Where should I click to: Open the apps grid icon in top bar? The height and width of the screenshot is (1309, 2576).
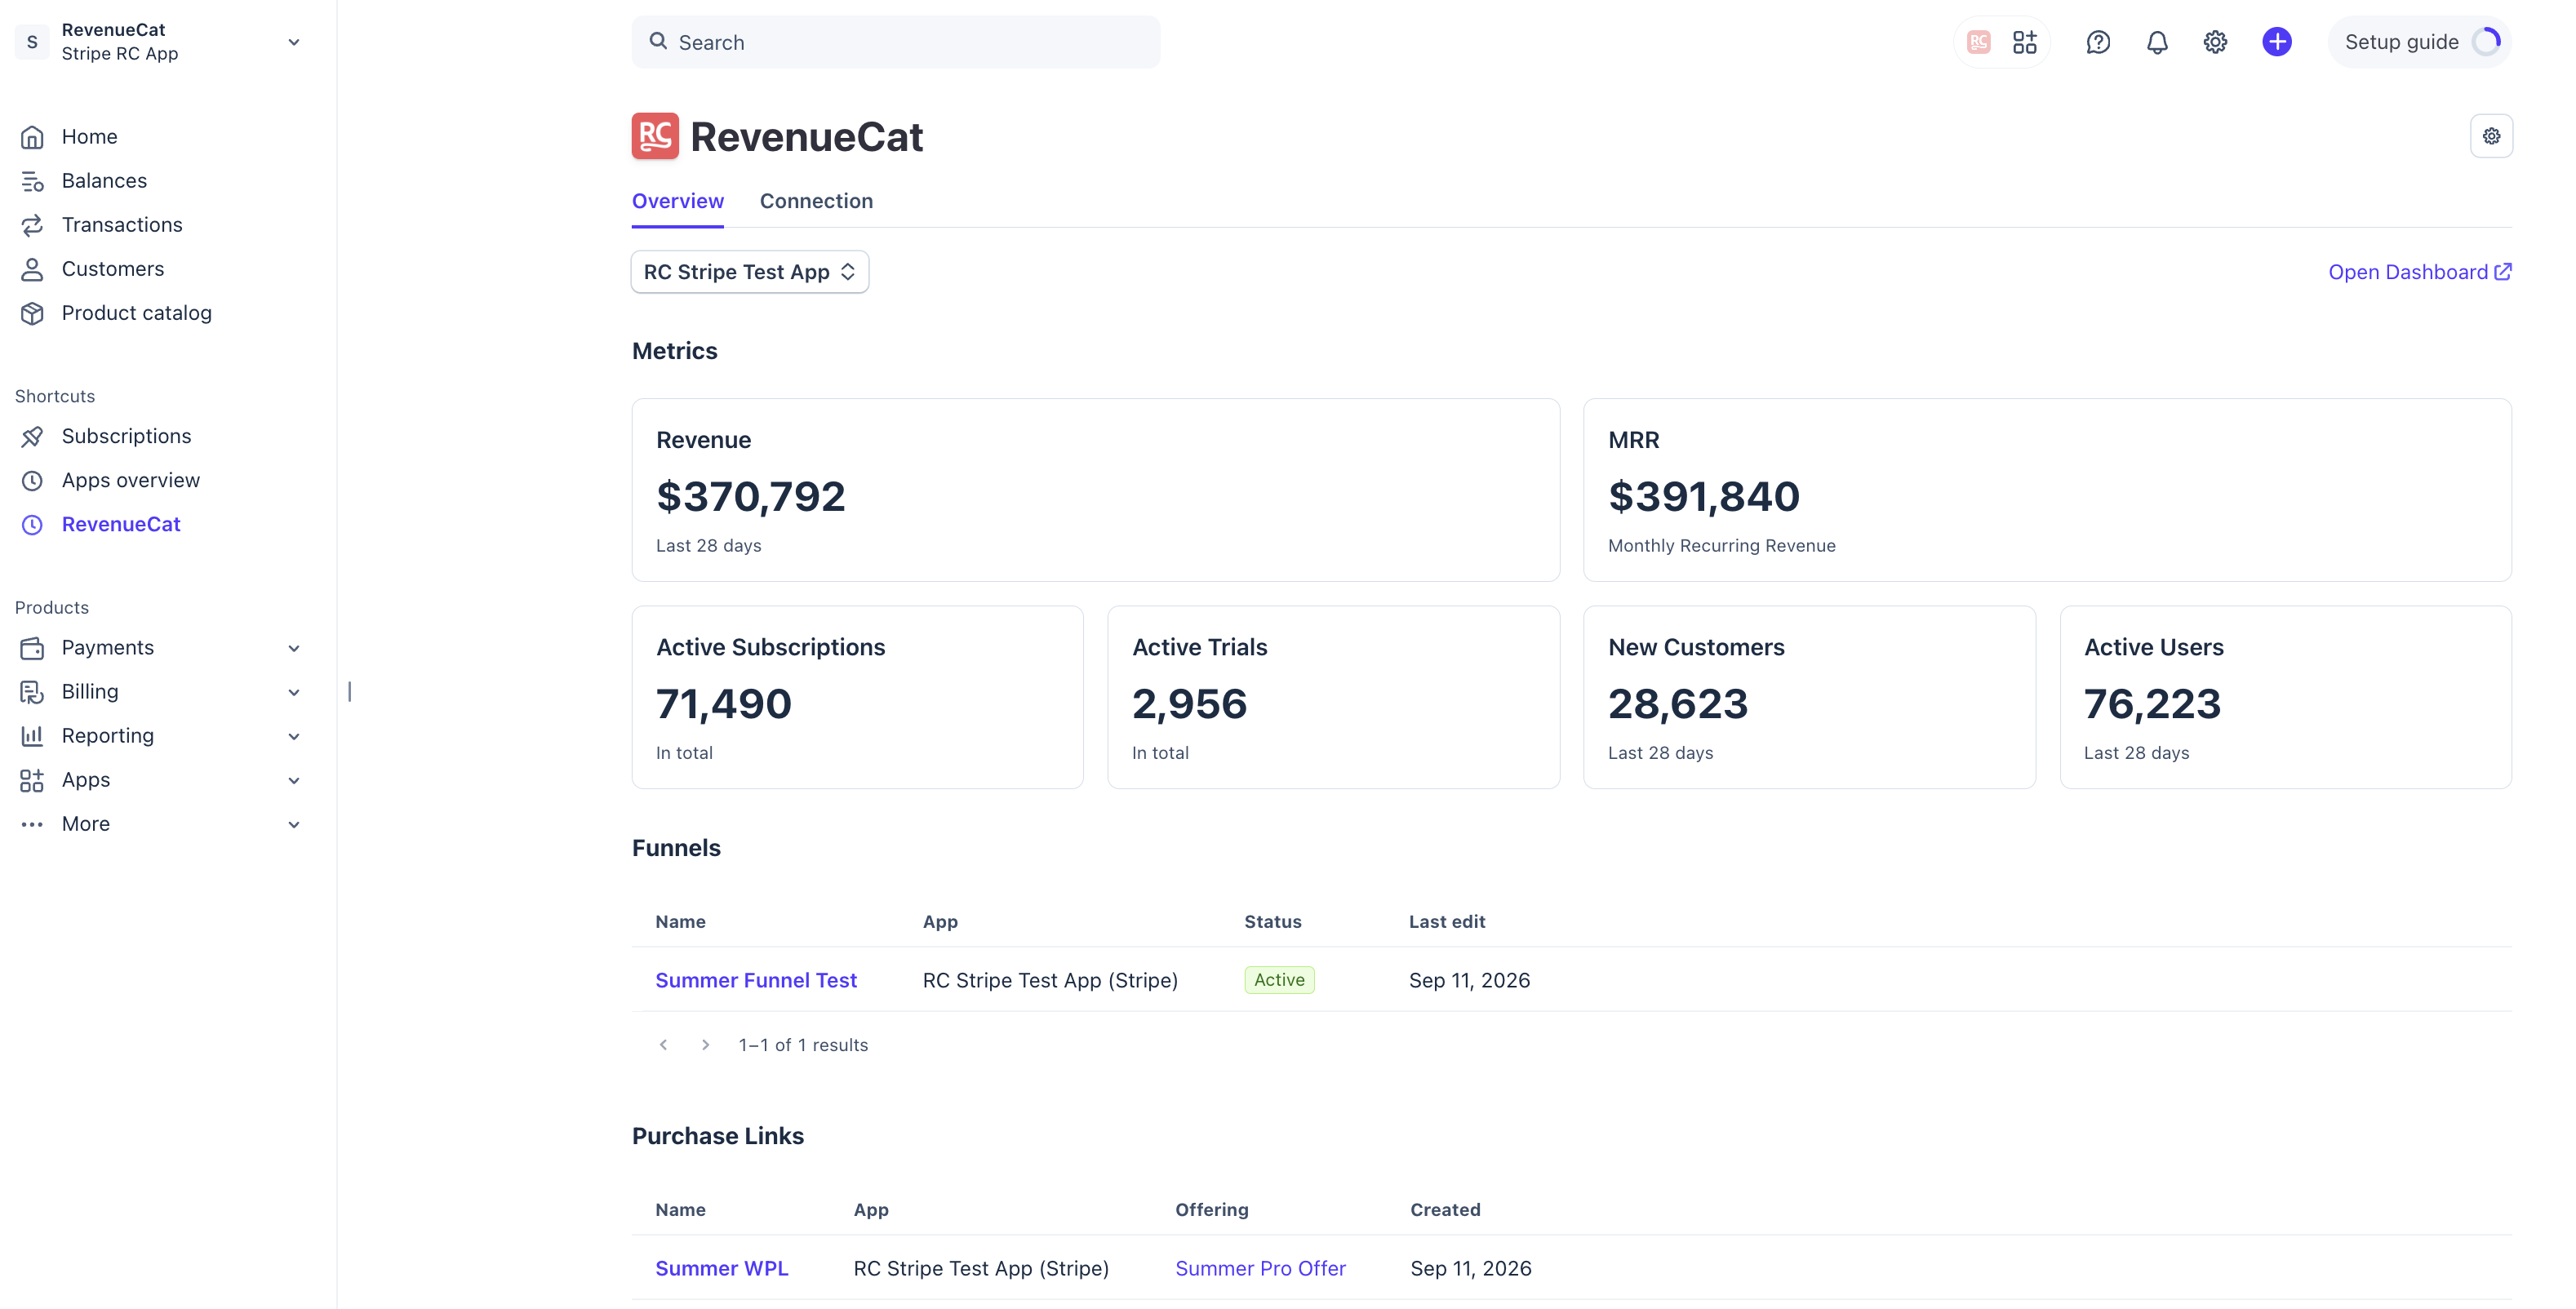2024,42
